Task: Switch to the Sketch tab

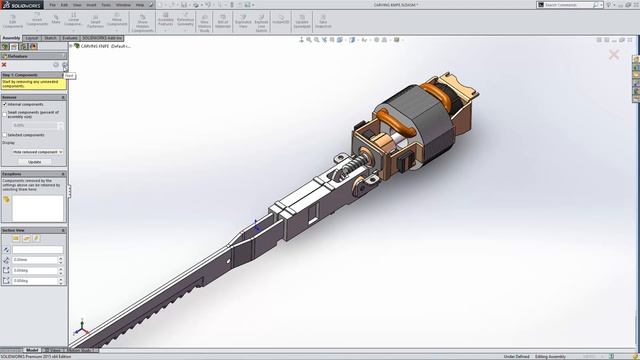Action: pyautogui.click(x=50, y=38)
